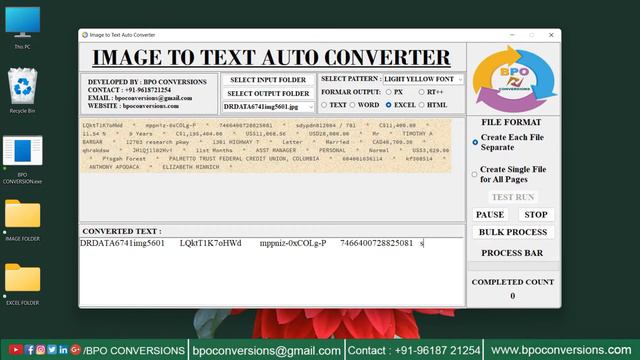640x360 pixels.
Task: Click the Facebook icon in bottom banner
Action: (x=29, y=350)
